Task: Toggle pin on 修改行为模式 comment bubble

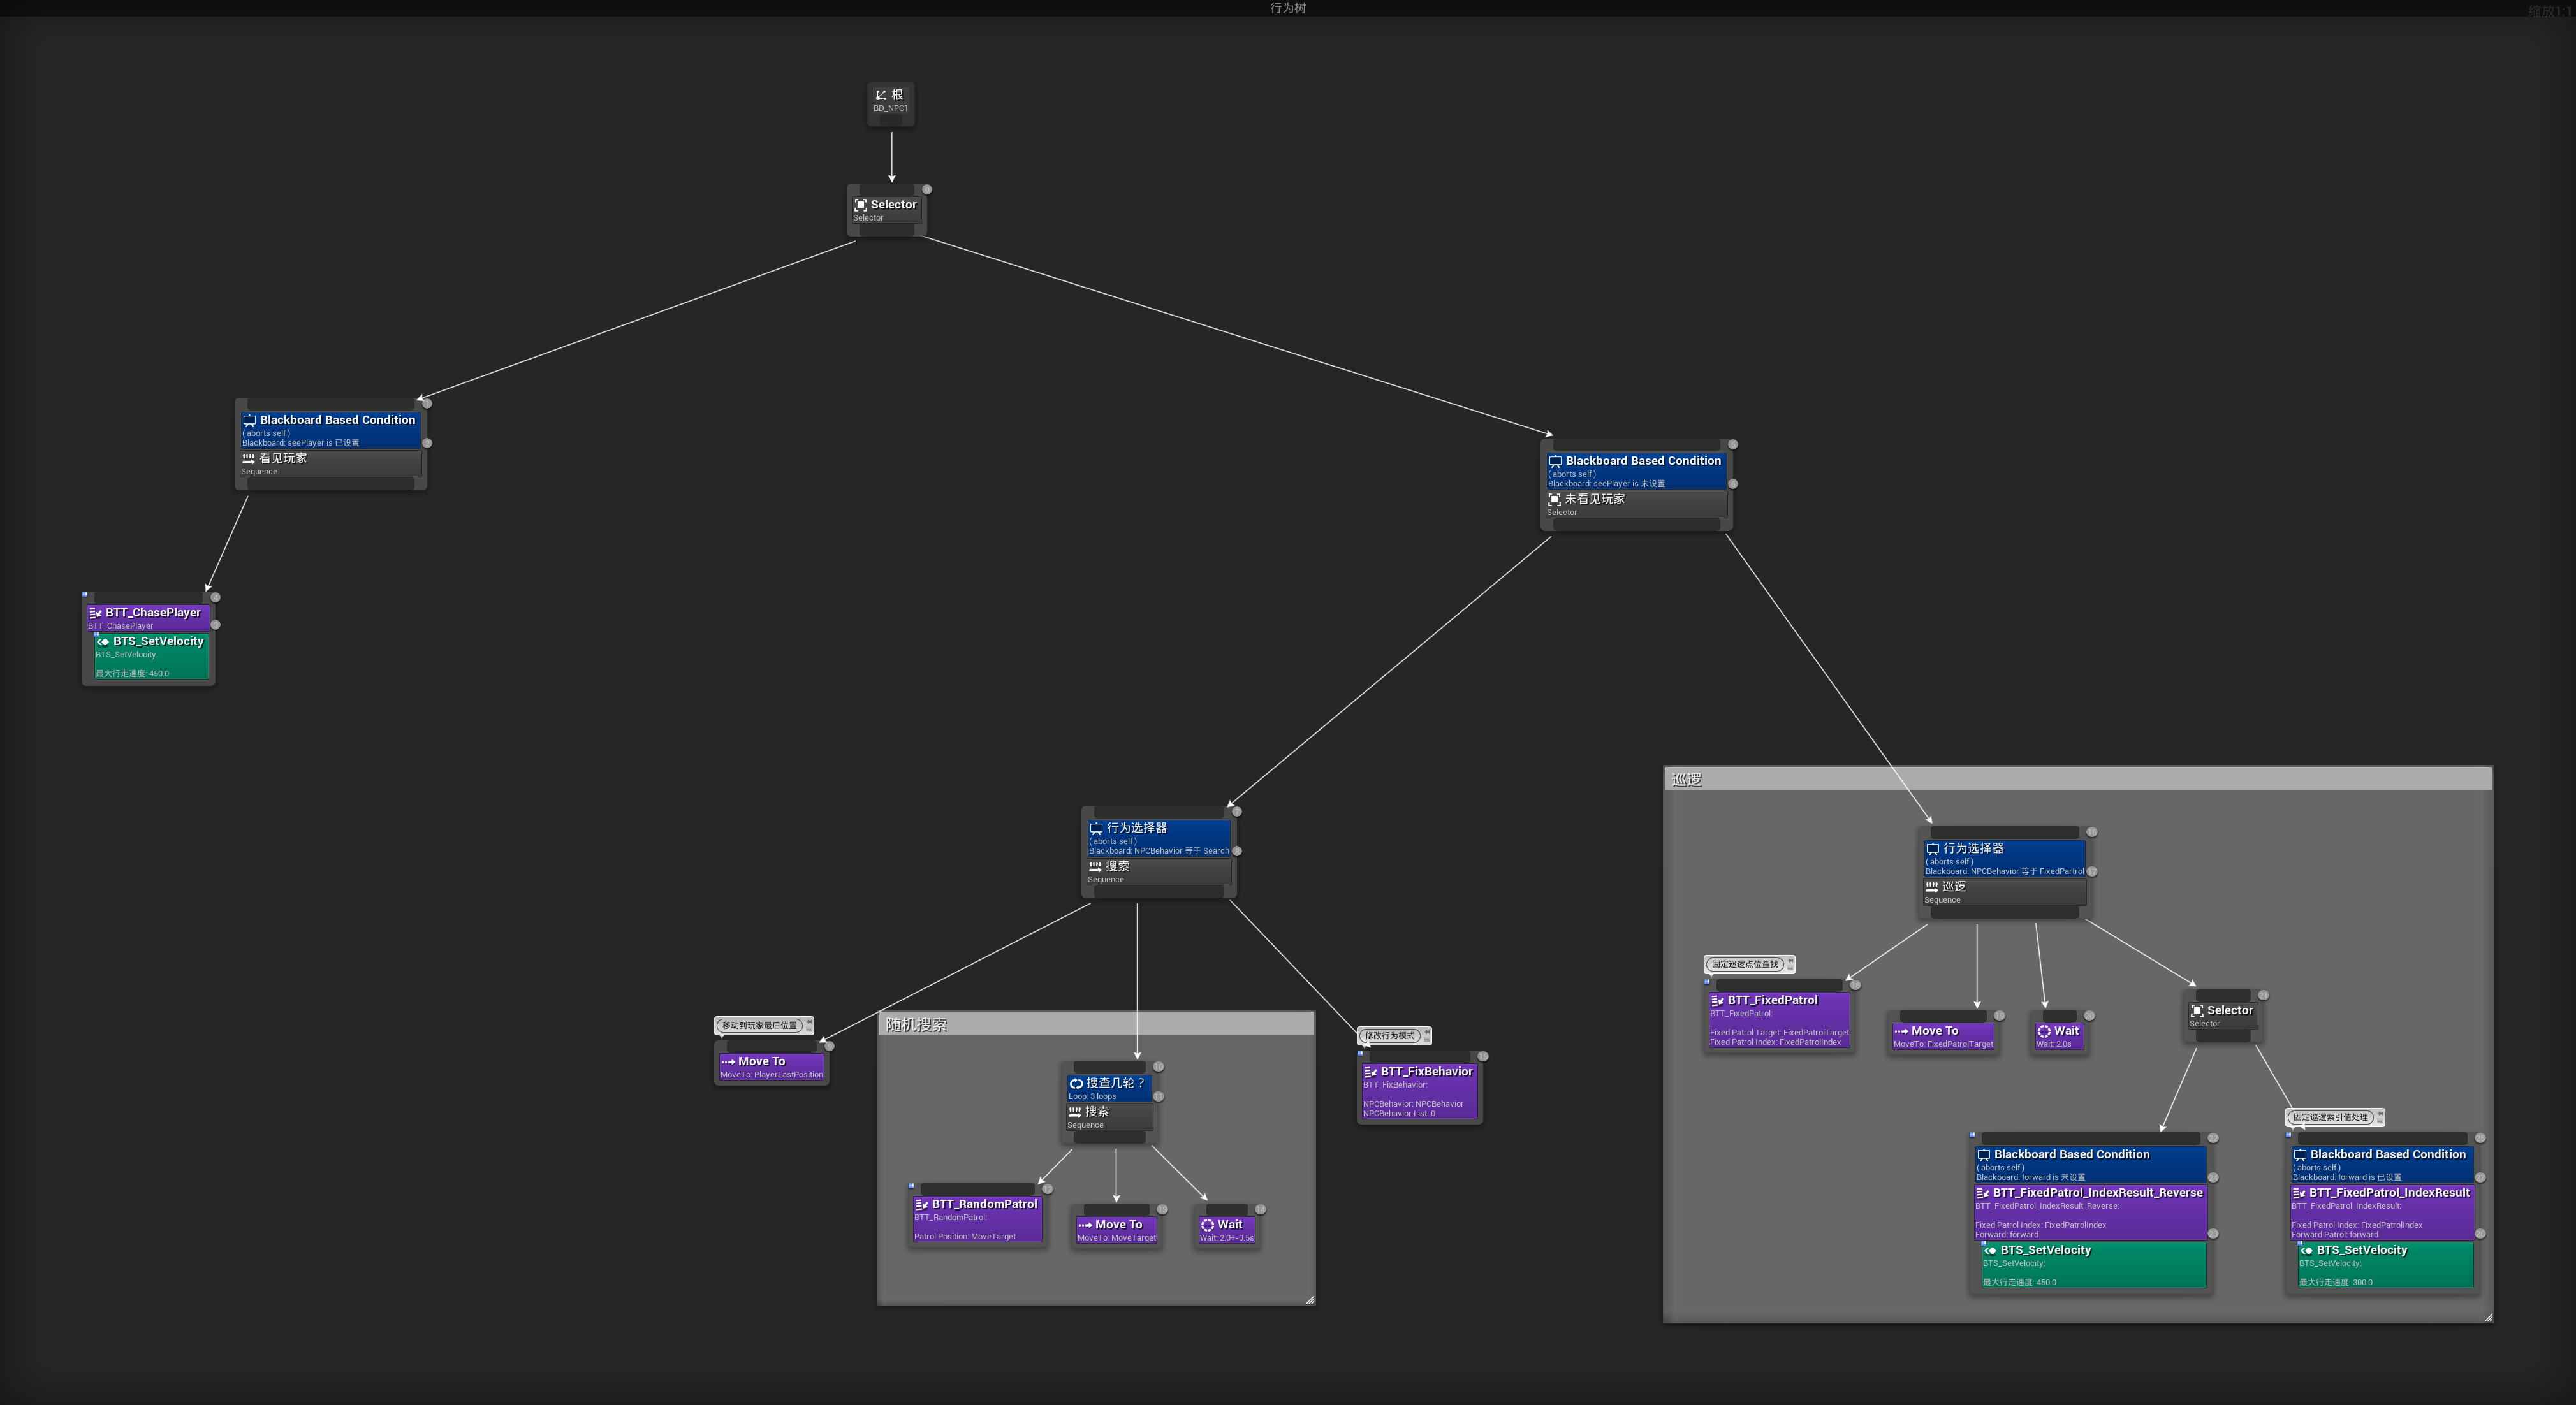Action: [x=1427, y=1032]
